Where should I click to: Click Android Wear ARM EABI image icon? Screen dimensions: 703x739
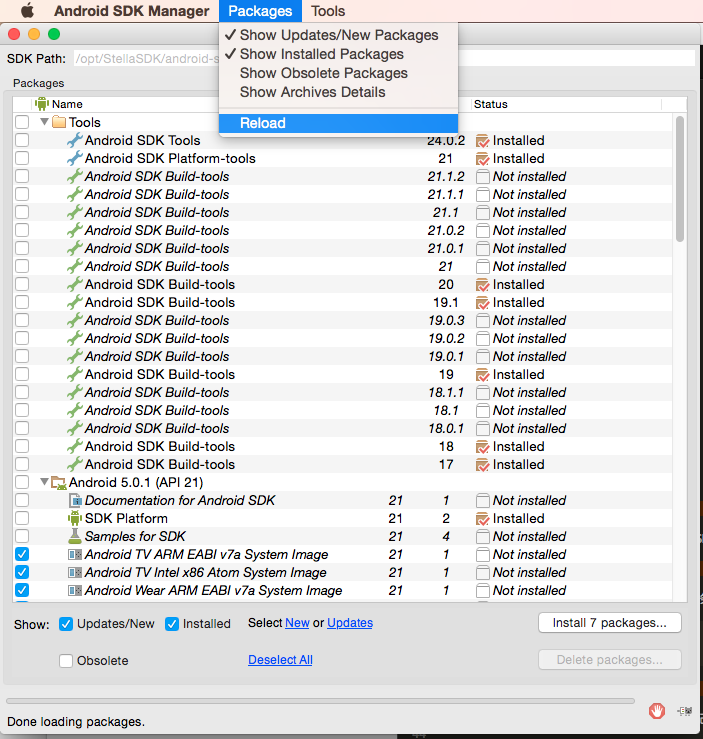click(x=75, y=590)
